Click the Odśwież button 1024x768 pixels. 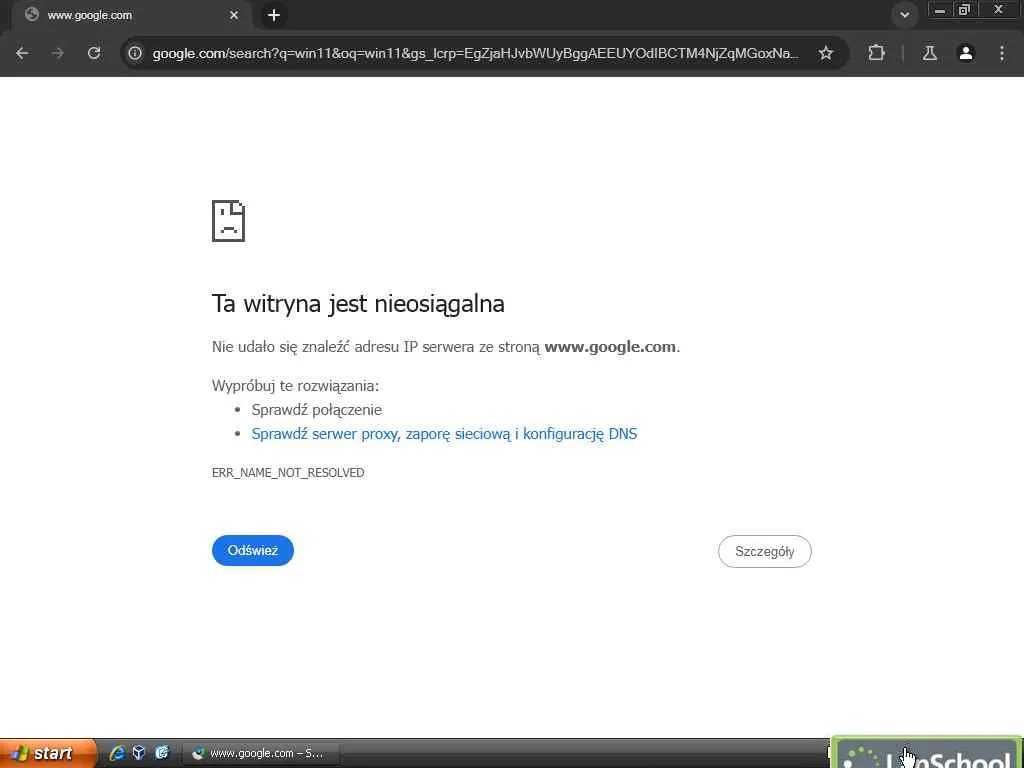click(x=253, y=551)
